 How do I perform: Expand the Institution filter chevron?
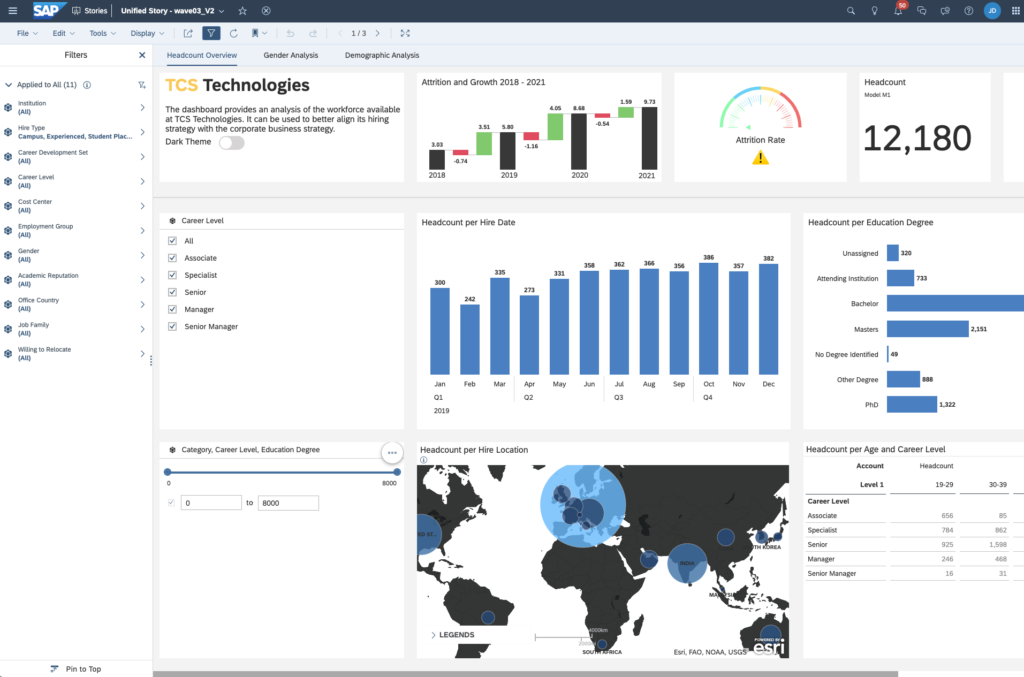pos(142,107)
